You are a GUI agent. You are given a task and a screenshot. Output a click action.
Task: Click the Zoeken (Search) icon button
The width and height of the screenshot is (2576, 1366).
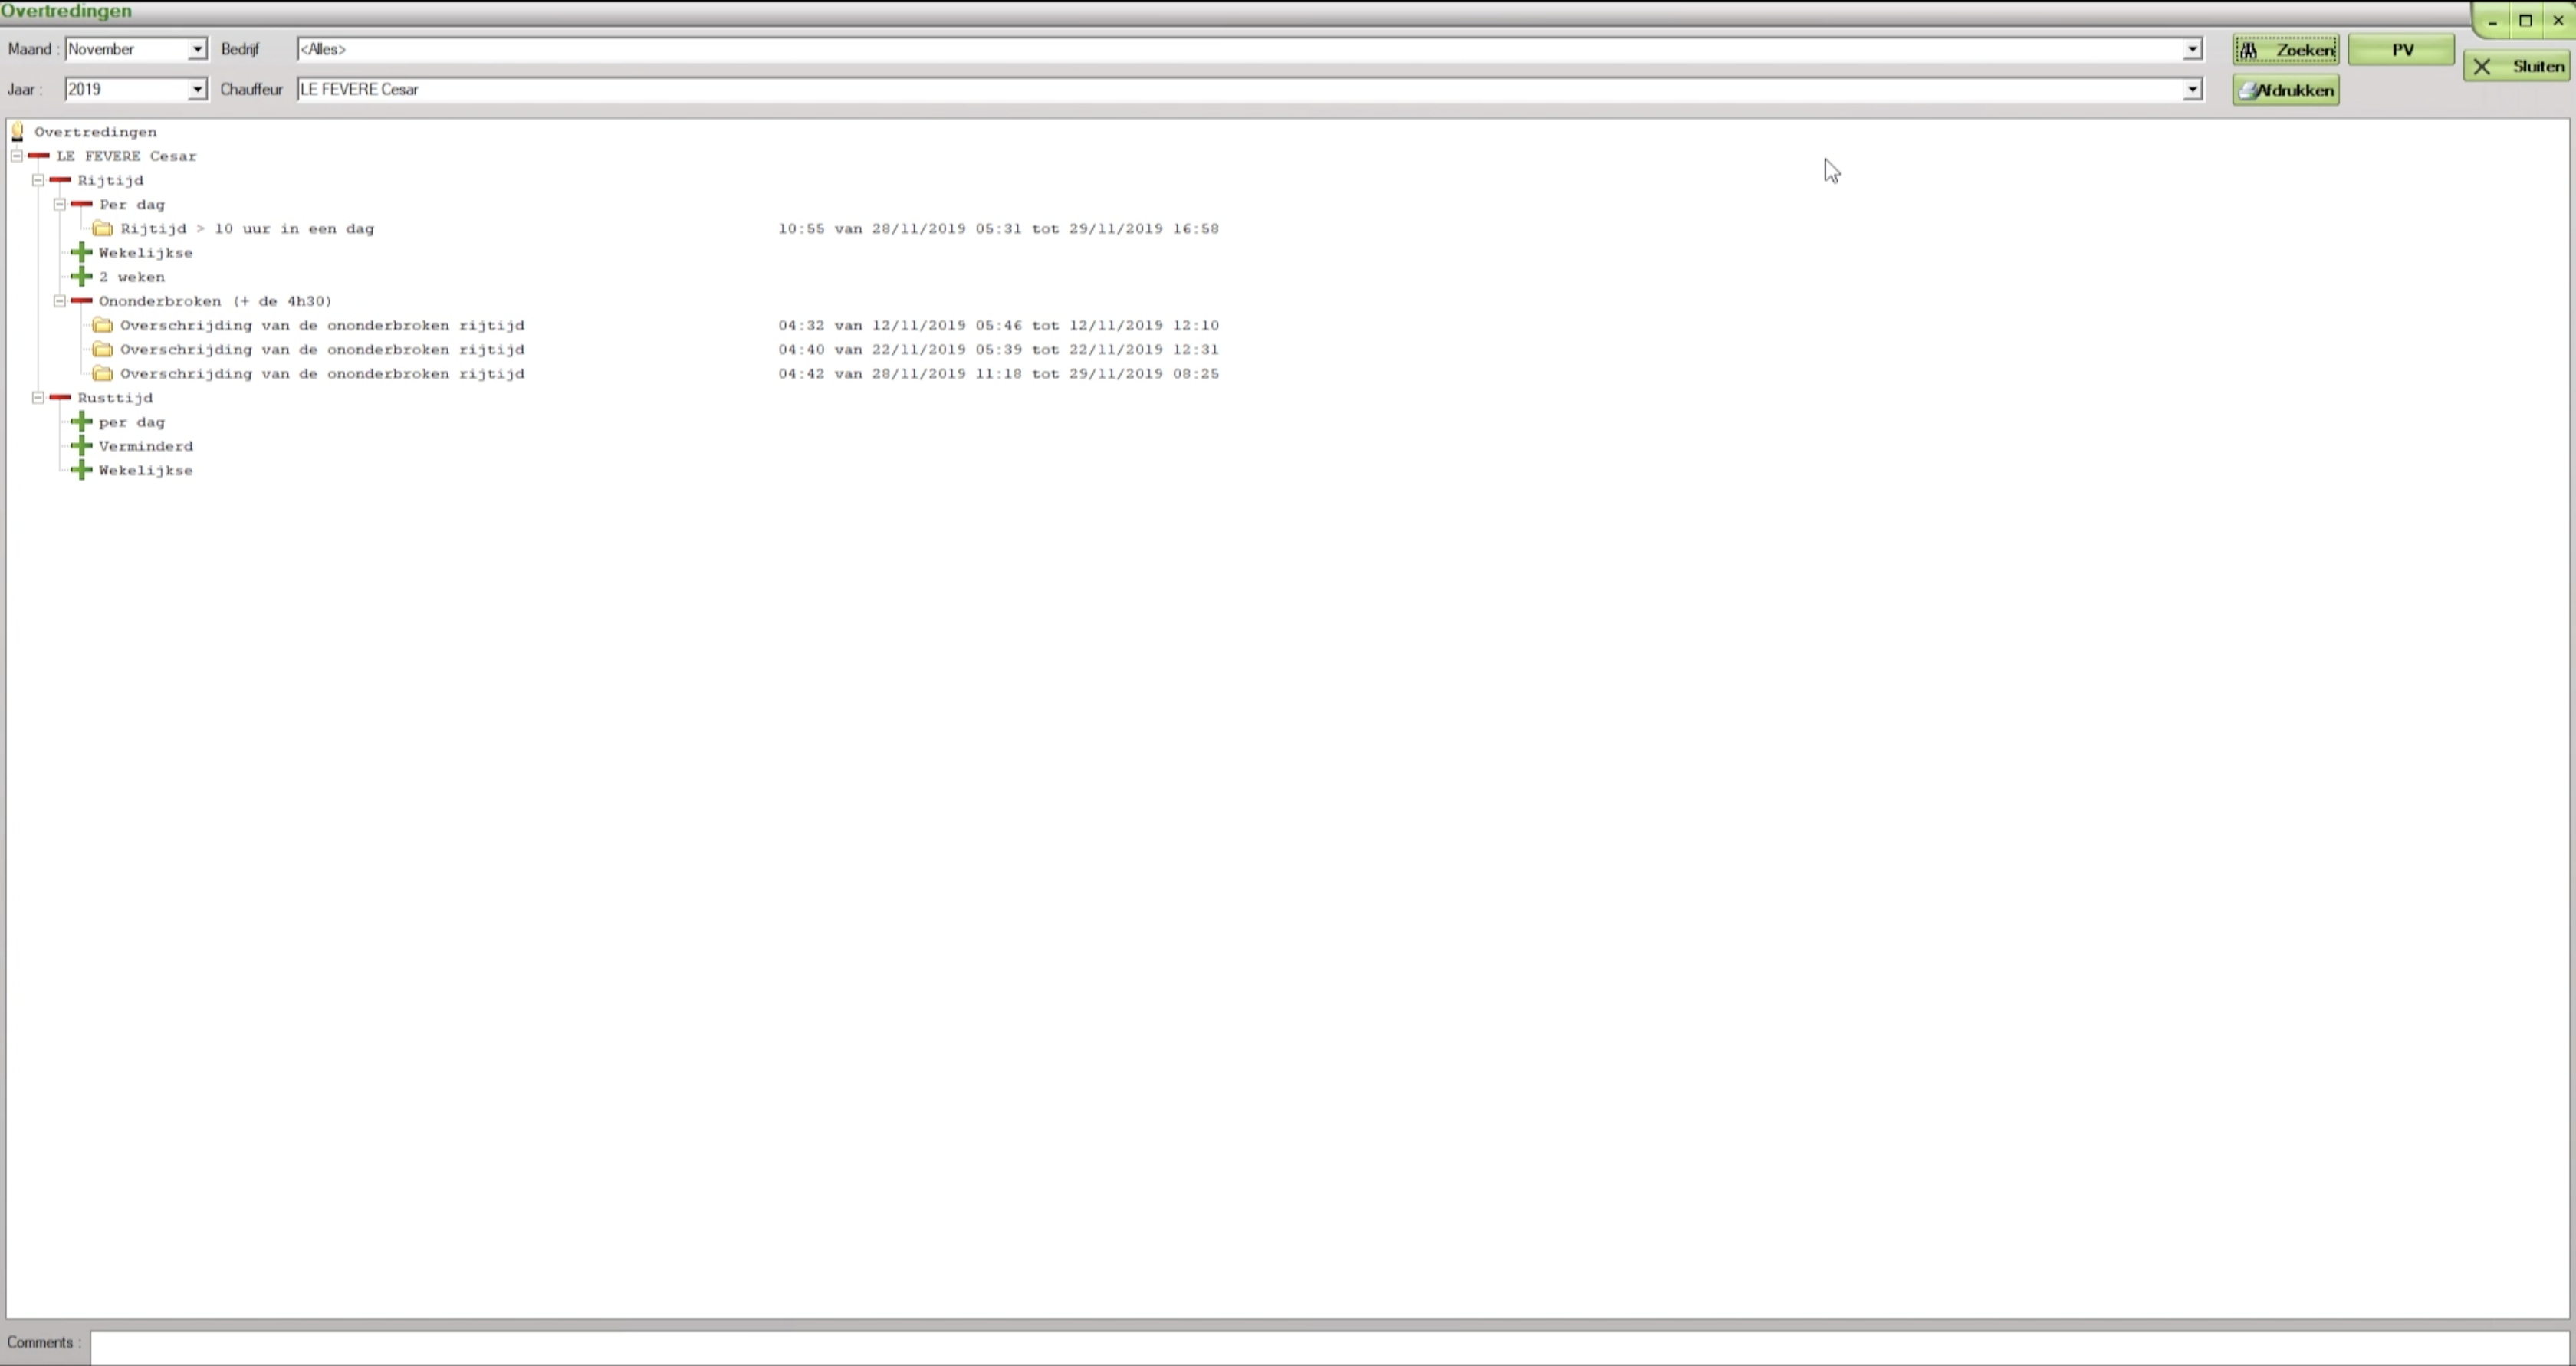pos(2285,48)
